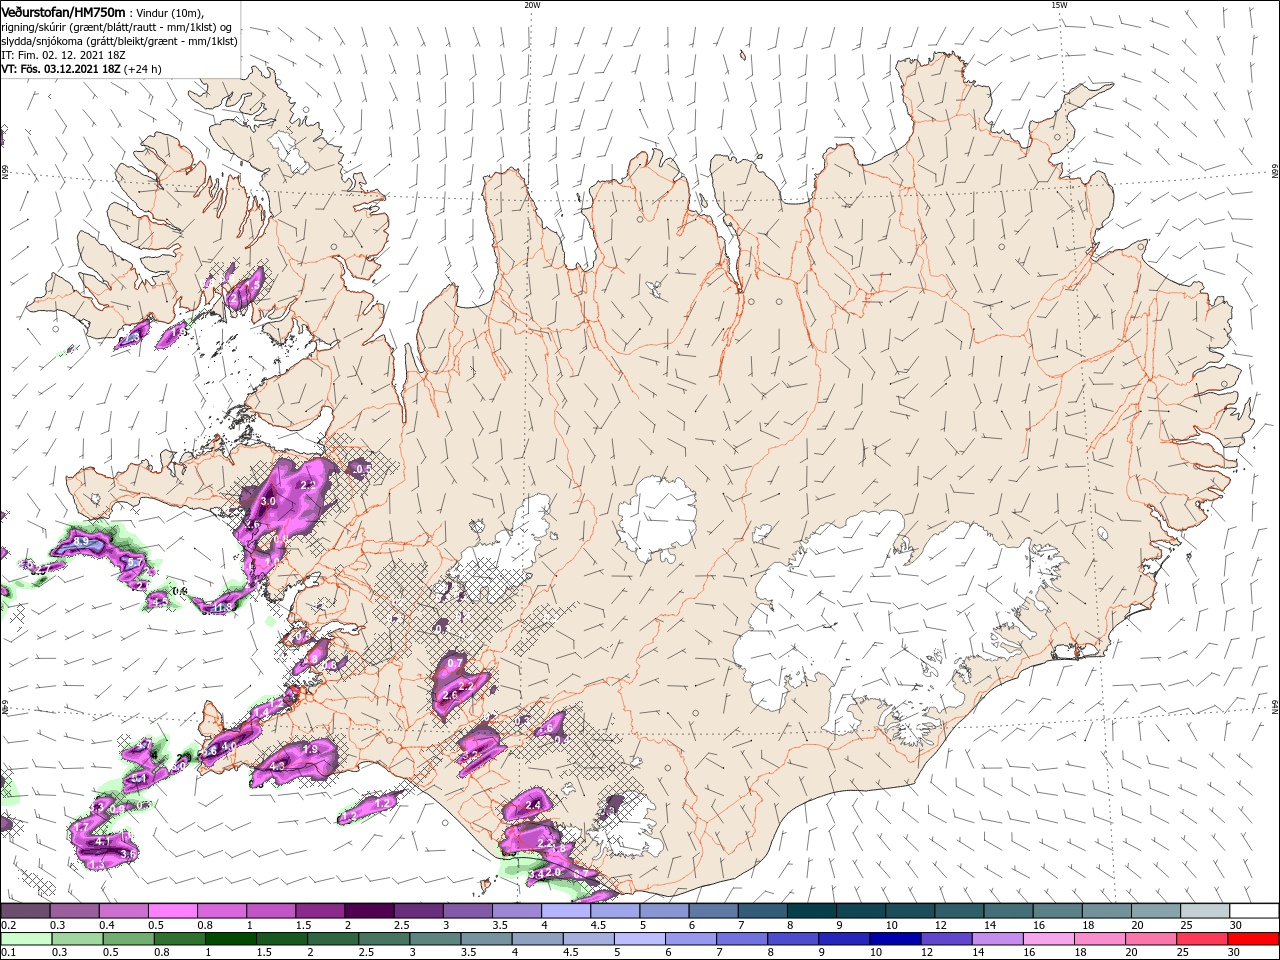Image resolution: width=1280 pixels, height=960 pixels.
Task: Click the 1.9 precipitation value near Reykjanes
Action: pos(310,749)
